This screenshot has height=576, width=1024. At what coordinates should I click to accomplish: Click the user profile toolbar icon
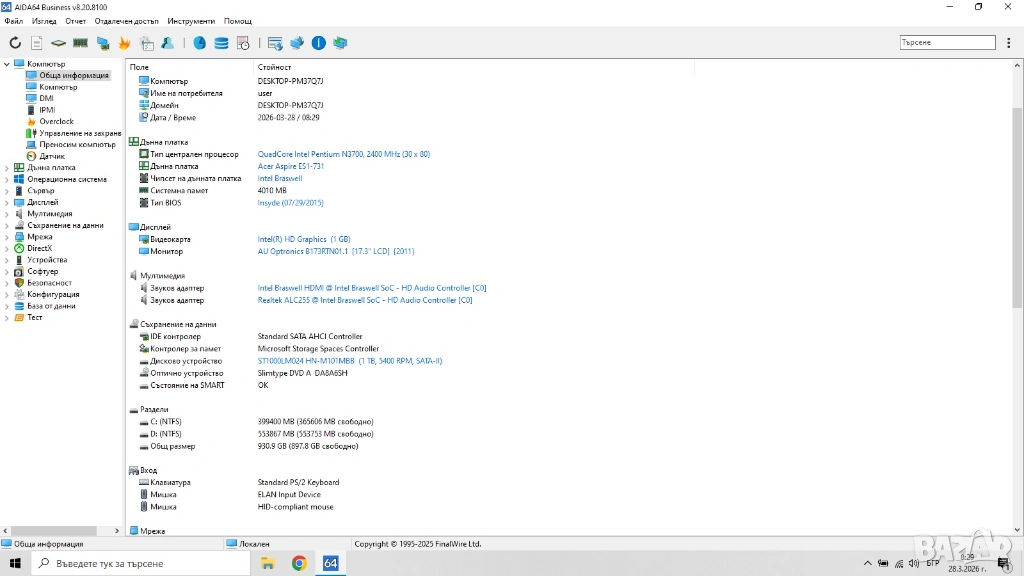pos(167,43)
